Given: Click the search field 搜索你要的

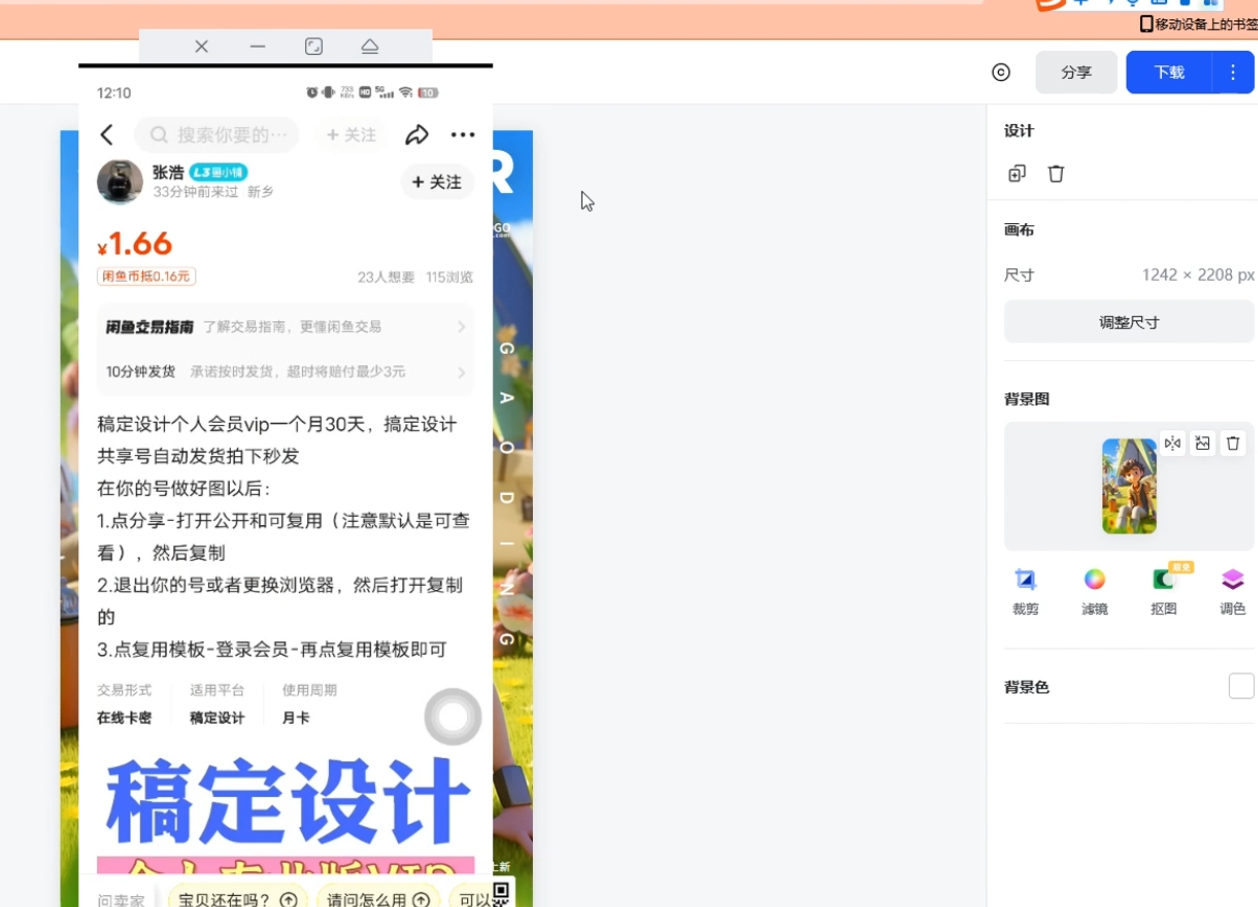Looking at the screenshot, I should coord(218,135).
